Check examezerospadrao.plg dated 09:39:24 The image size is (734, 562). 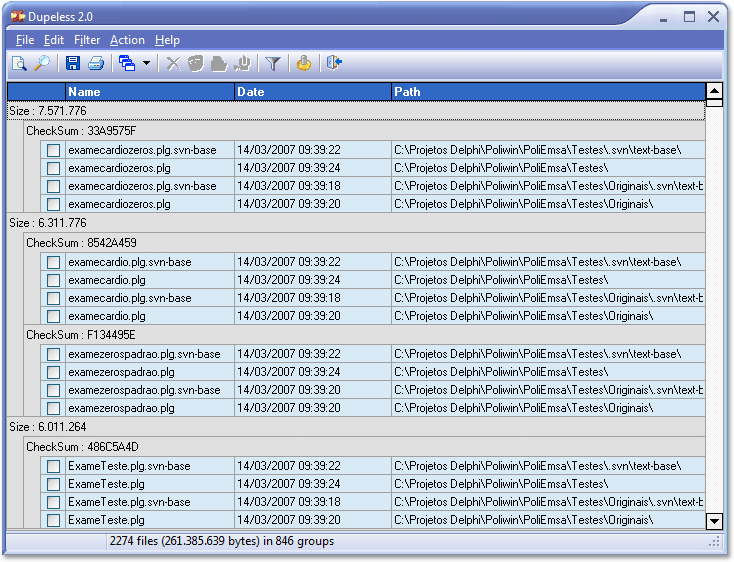click(53, 372)
